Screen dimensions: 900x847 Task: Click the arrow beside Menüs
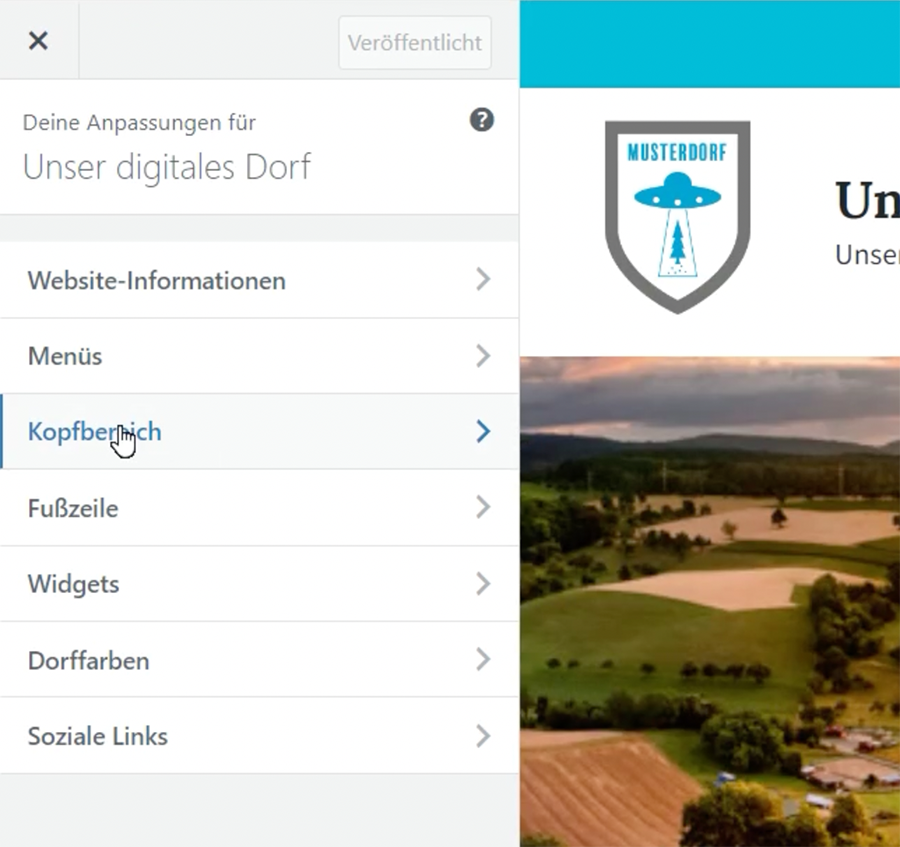(483, 356)
